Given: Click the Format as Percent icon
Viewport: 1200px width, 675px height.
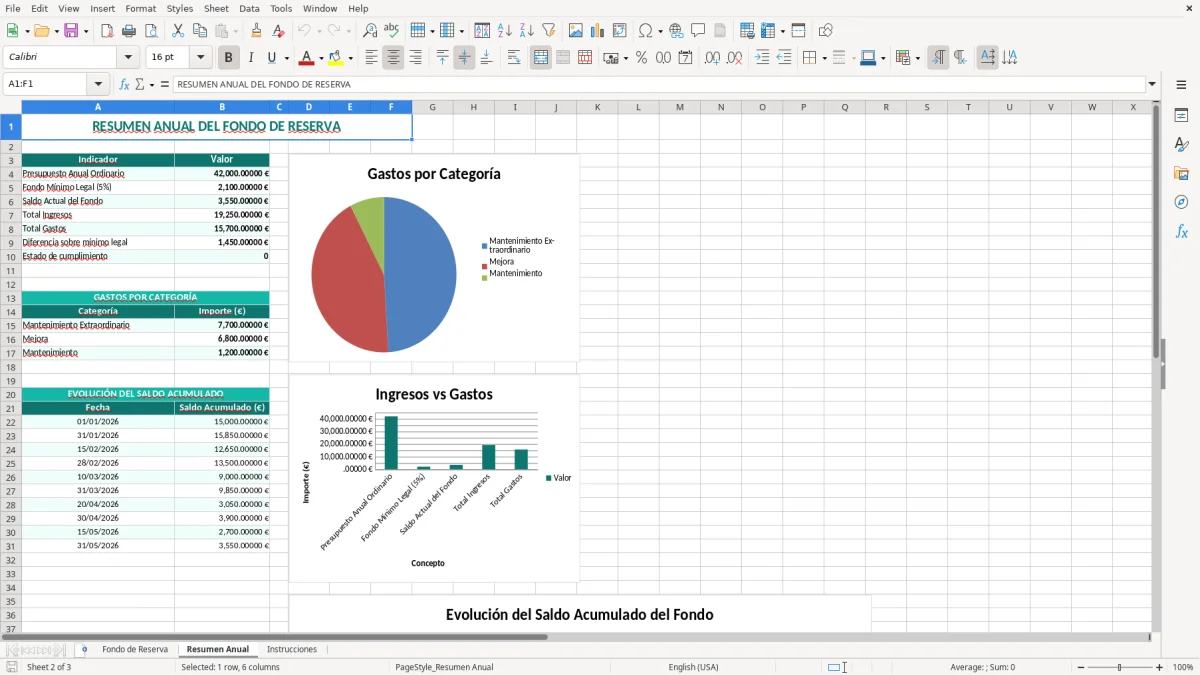Looking at the screenshot, I should (641, 58).
